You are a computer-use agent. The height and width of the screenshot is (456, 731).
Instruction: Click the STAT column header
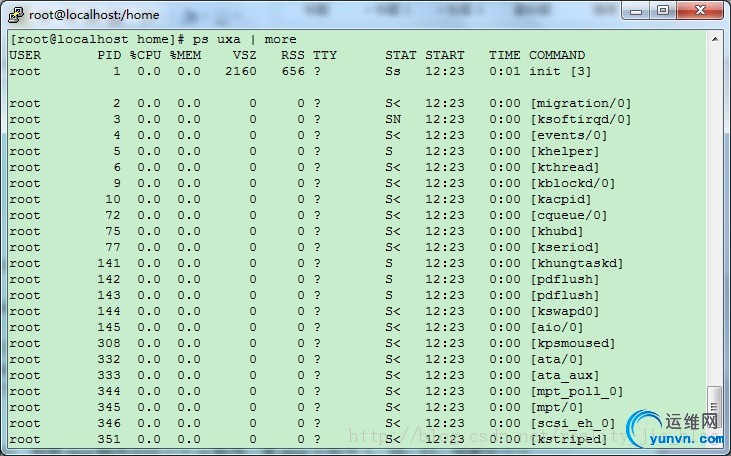[x=400, y=55]
